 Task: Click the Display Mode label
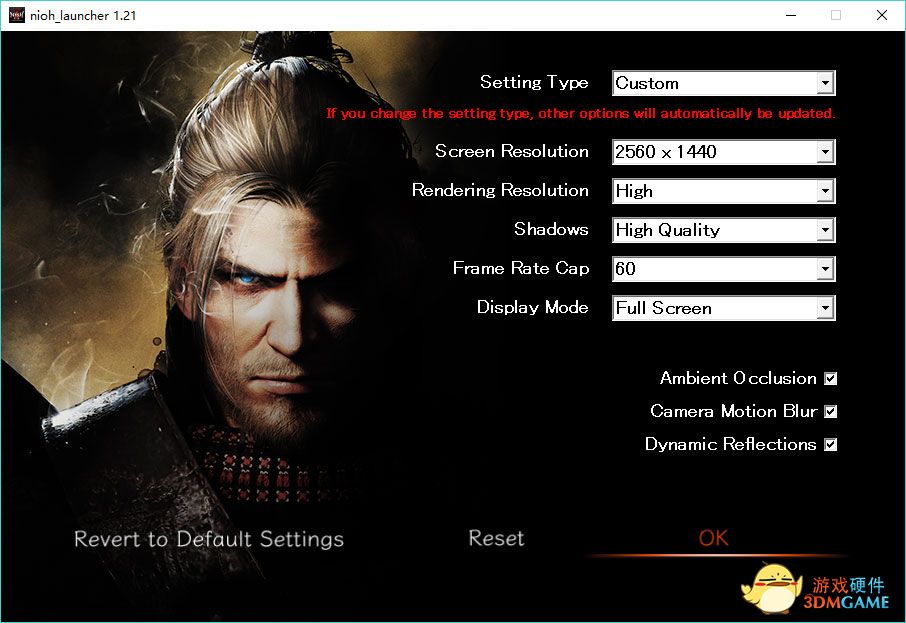tap(533, 307)
